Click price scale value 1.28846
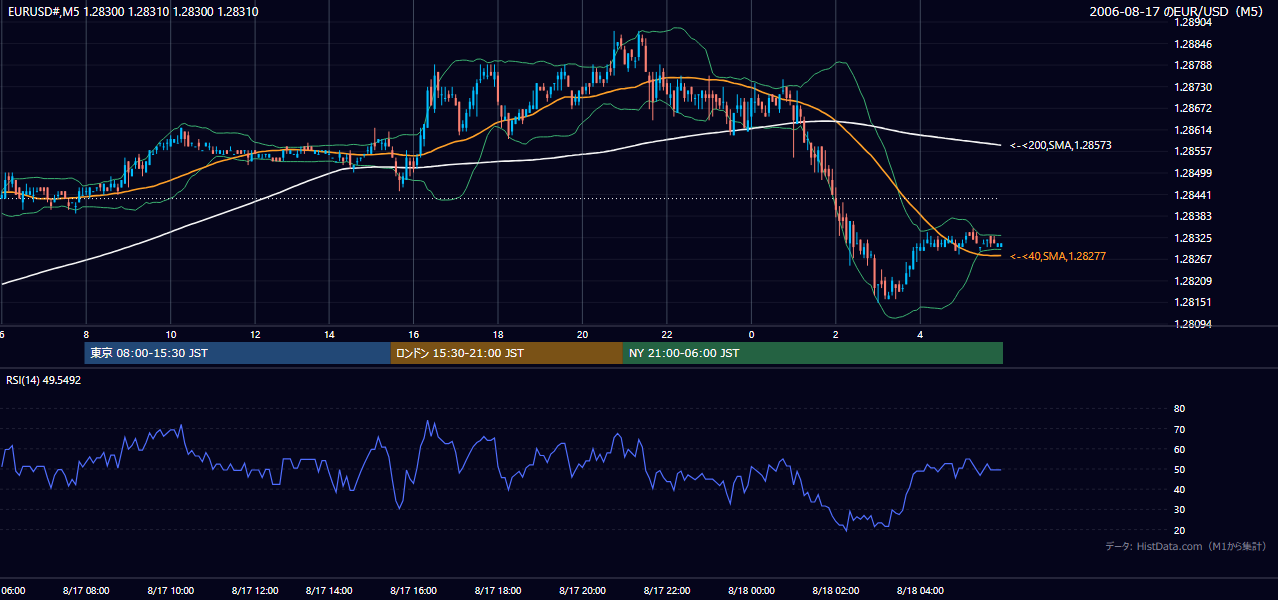The width and height of the screenshot is (1278, 600). (1193, 44)
